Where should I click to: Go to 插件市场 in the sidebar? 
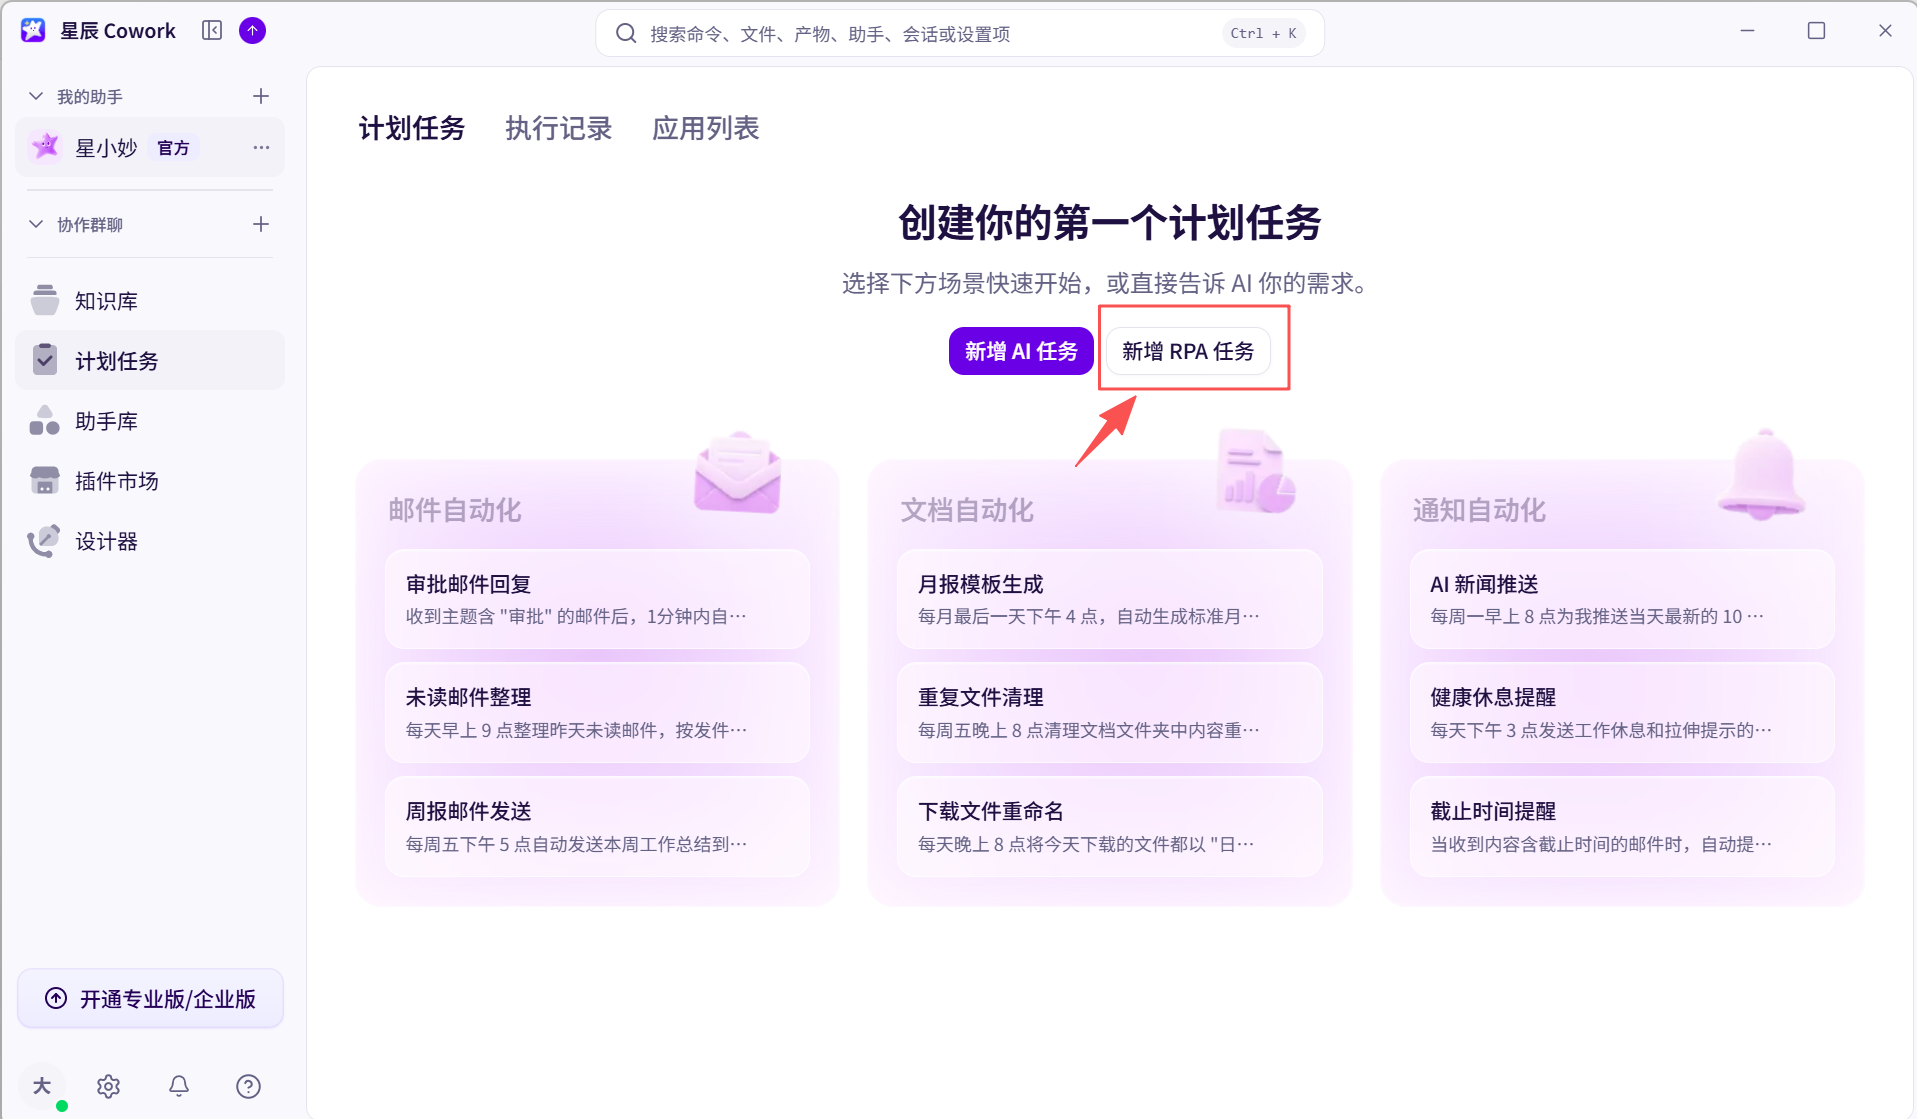(x=150, y=480)
